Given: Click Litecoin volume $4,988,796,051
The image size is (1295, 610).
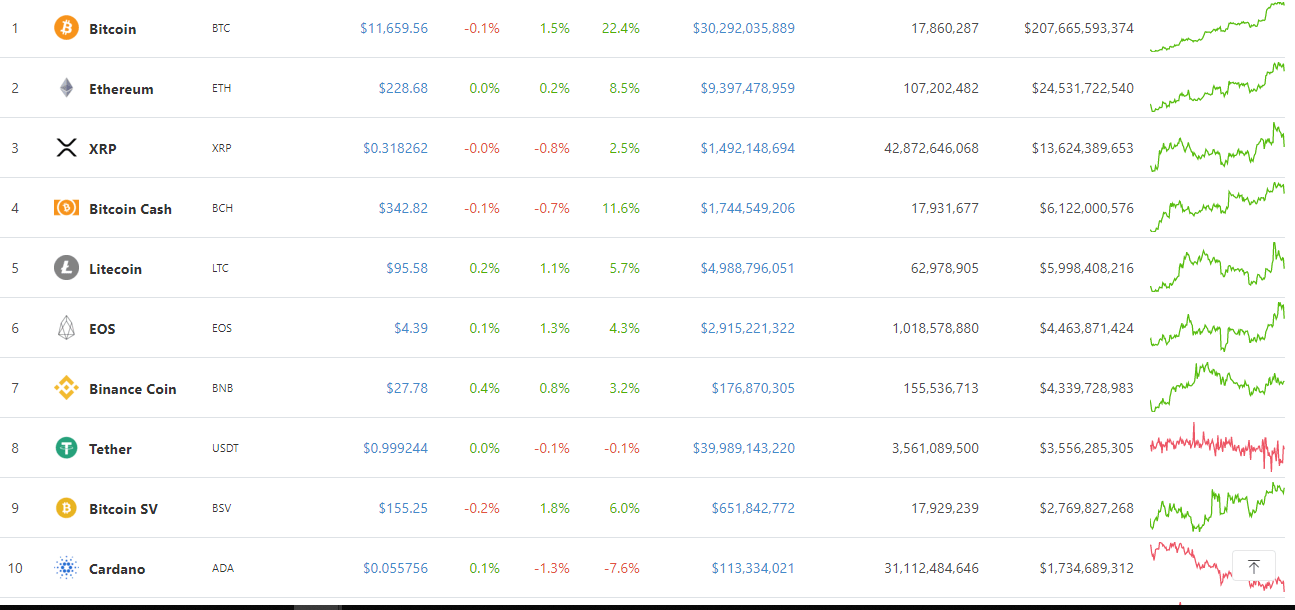Looking at the screenshot, I should [x=748, y=268].
